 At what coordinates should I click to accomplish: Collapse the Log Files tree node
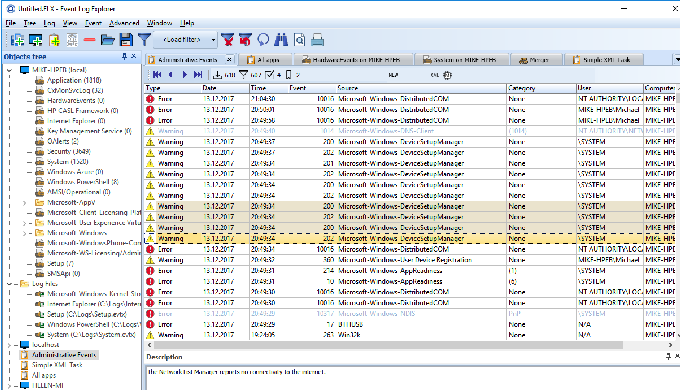(x=10, y=284)
